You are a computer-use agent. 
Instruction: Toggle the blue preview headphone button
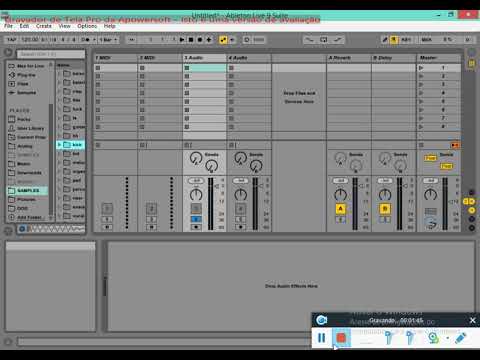coord(22,229)
